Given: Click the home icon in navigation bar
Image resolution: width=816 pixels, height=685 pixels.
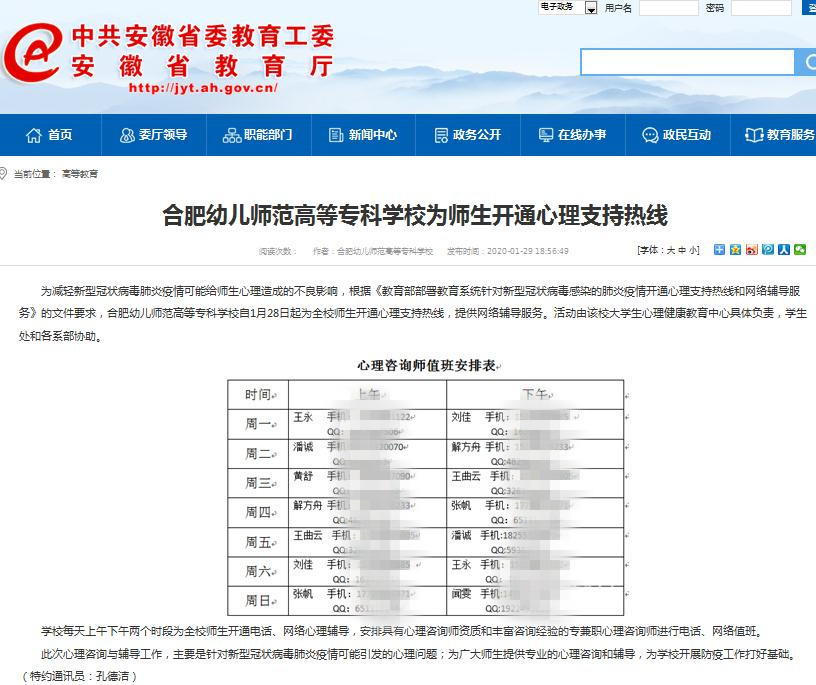Looking at the screenshot, I should tap(33, 135).
